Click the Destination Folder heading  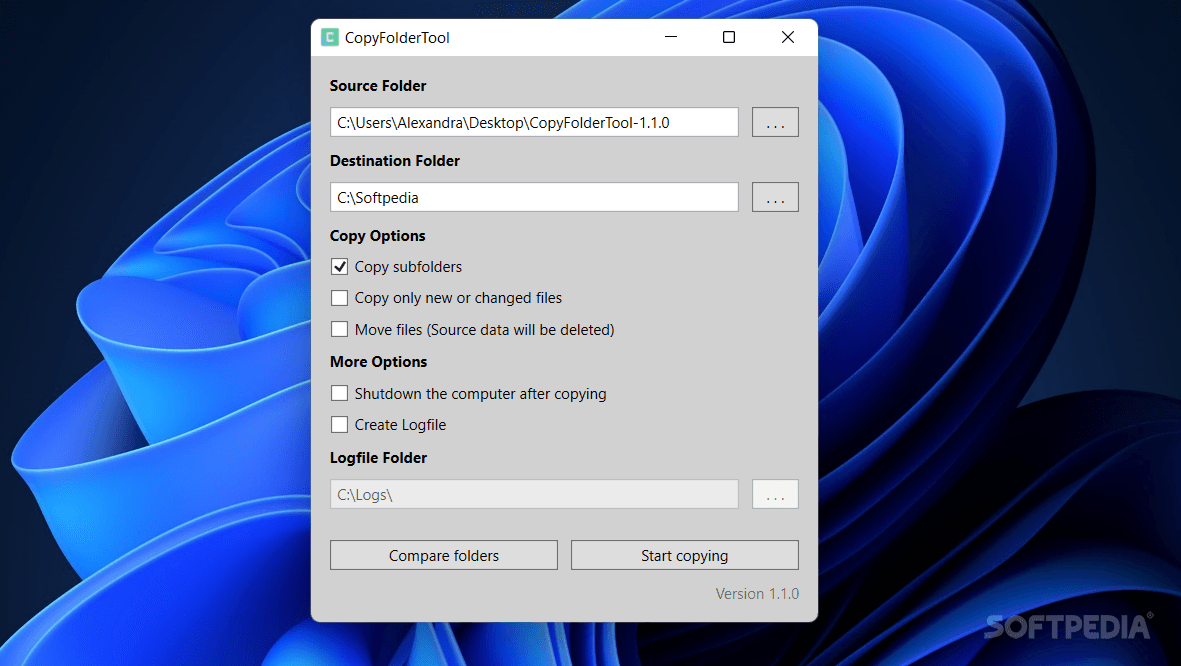point(395,160)
